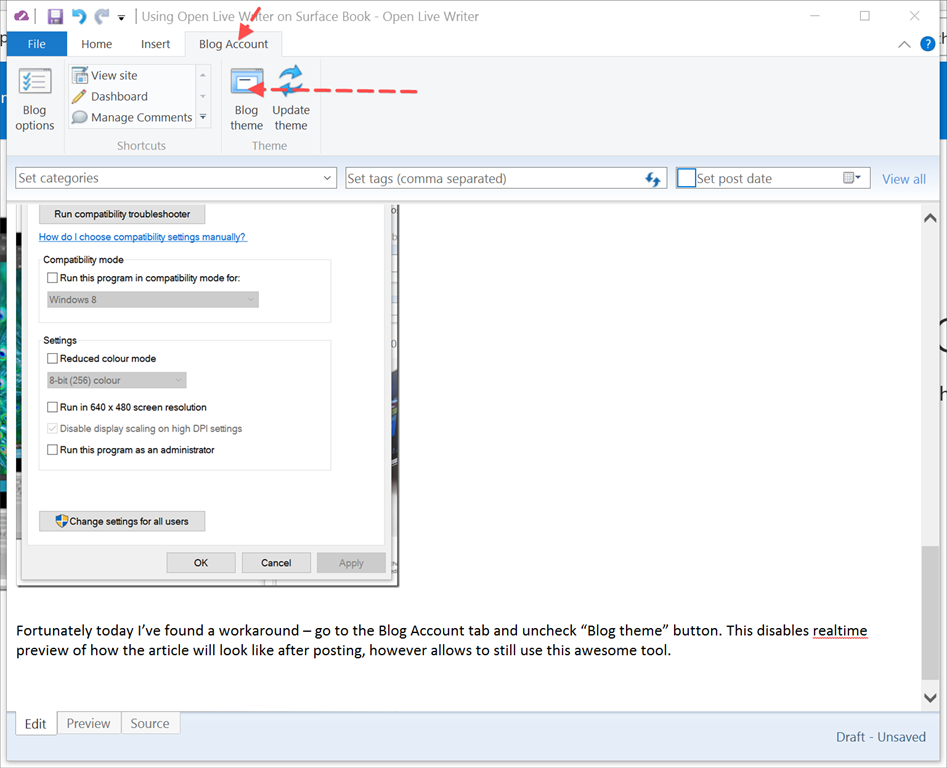Click the underlined word "realtime"
Viewport: 947px width, 768px height.
pos(839,631)
